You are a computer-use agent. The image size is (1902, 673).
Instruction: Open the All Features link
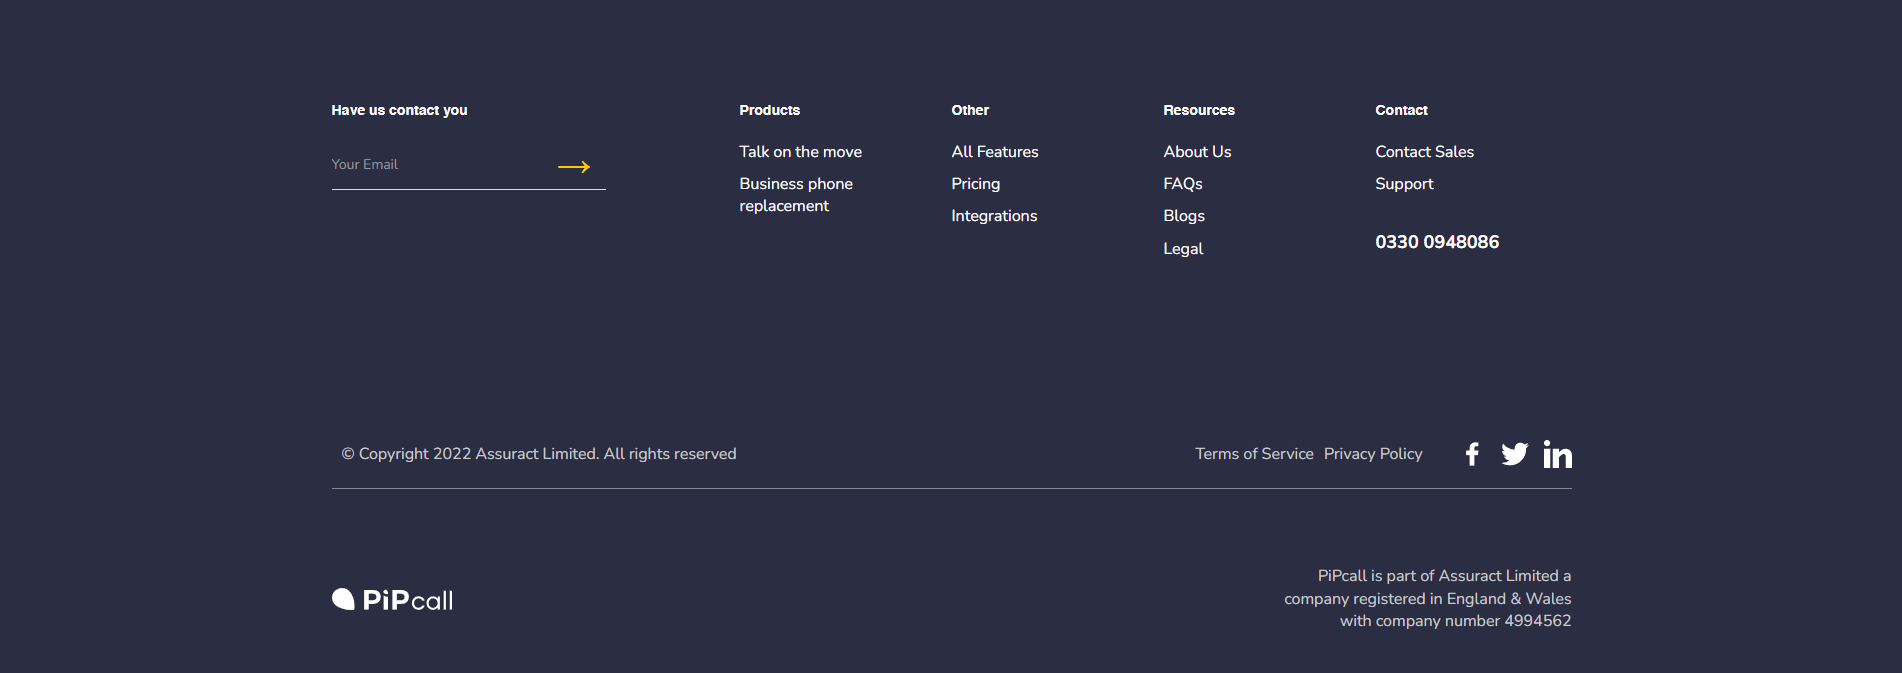pyautogui.click(x=995, y=152)
